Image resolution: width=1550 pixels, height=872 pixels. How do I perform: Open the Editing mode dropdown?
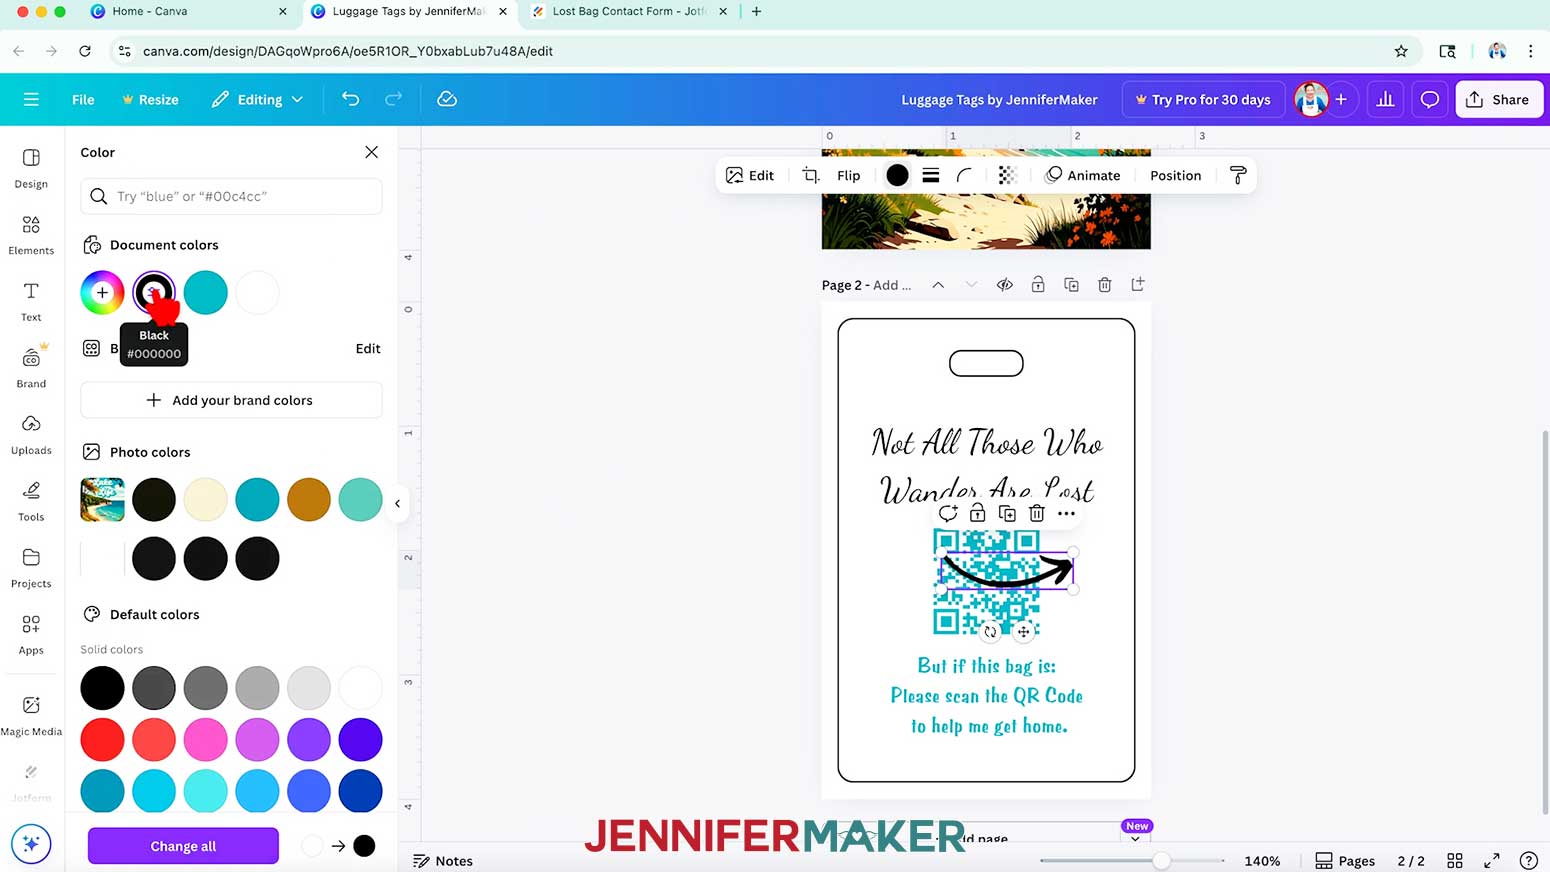[x=257, y=99]
